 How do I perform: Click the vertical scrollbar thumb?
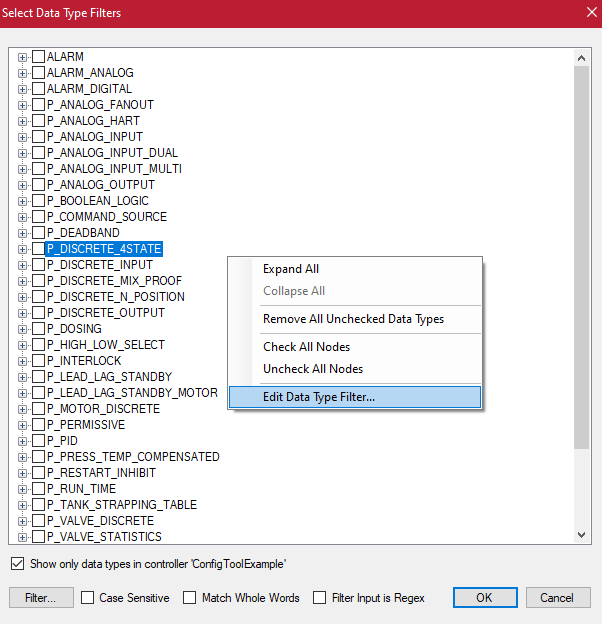coord(581,257)
